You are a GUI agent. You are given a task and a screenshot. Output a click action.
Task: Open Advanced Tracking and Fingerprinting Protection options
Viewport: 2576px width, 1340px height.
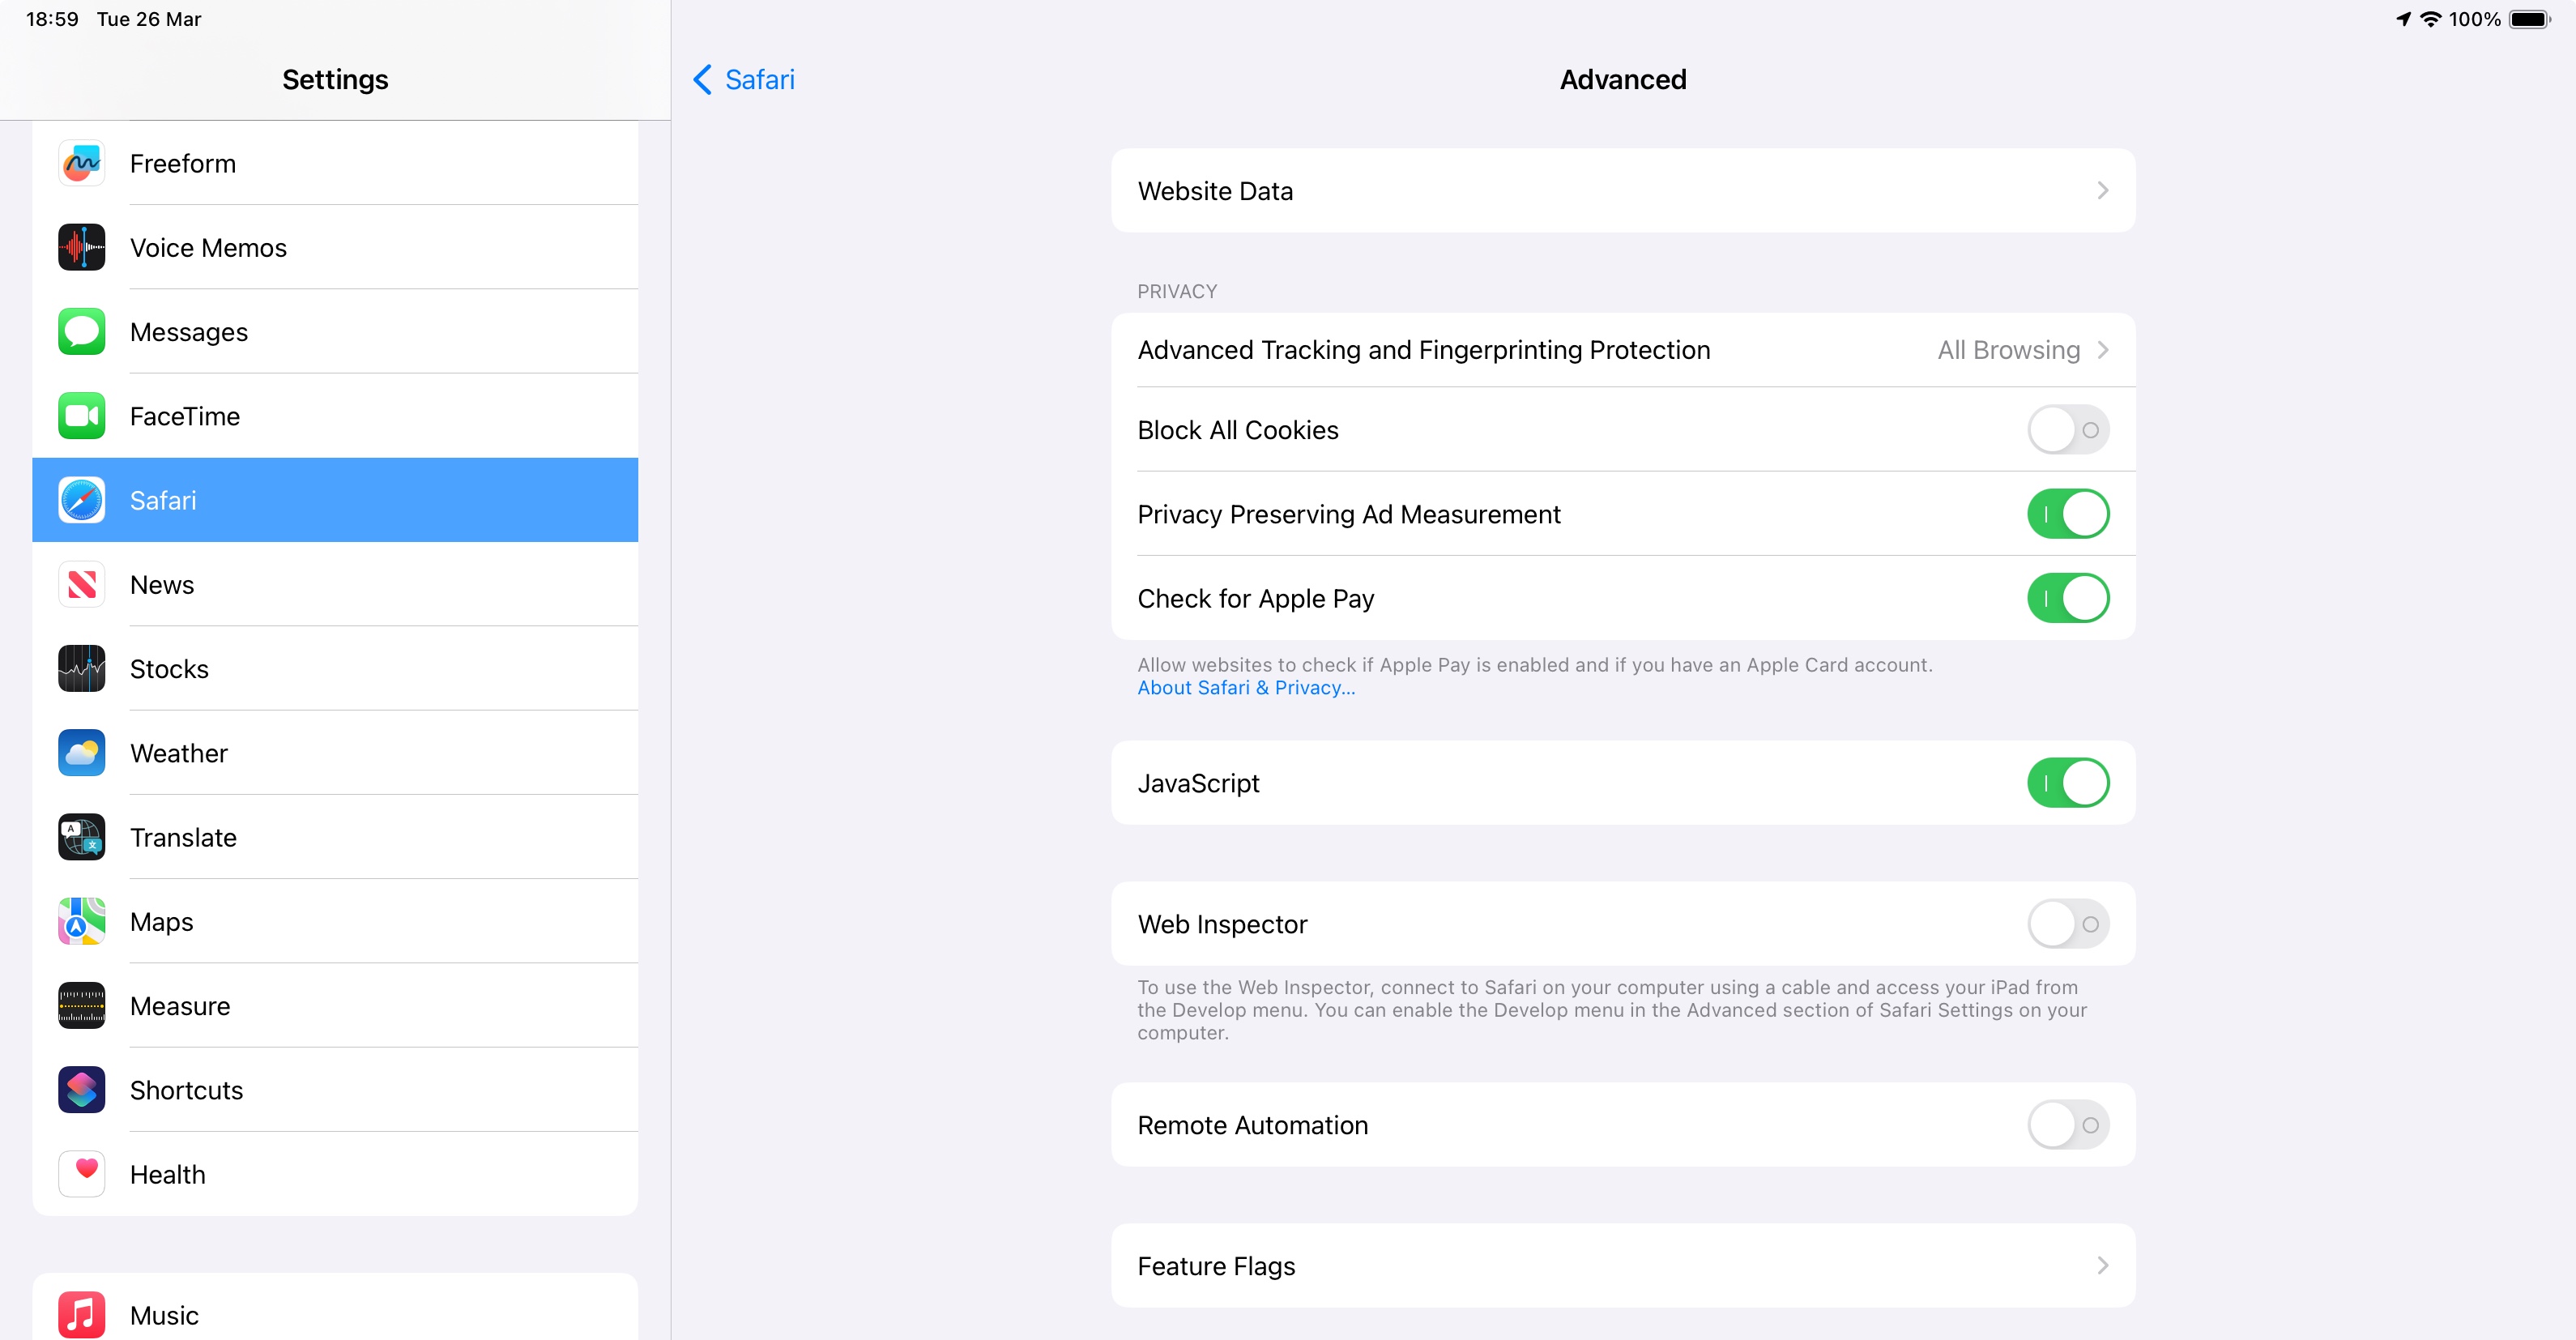pos(1622,350)
